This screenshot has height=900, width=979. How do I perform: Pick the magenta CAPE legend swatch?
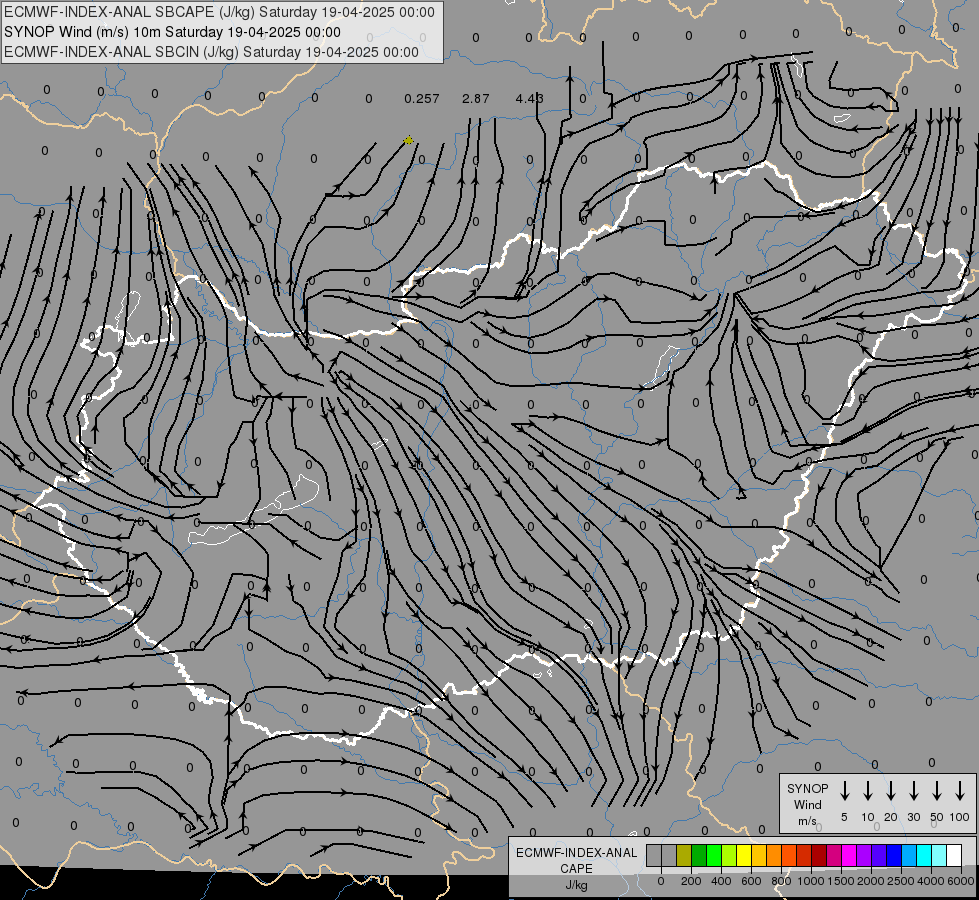tap(849, 855)
